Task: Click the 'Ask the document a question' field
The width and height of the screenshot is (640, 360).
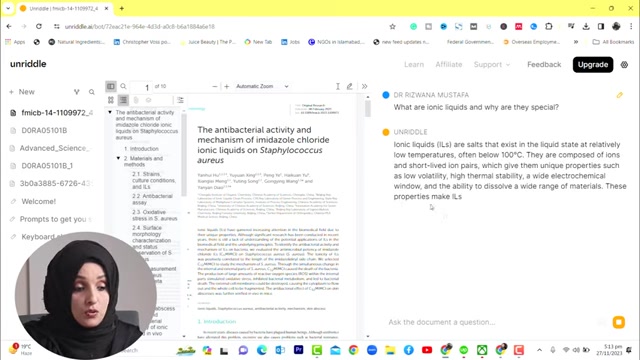Action: [494, 322]
